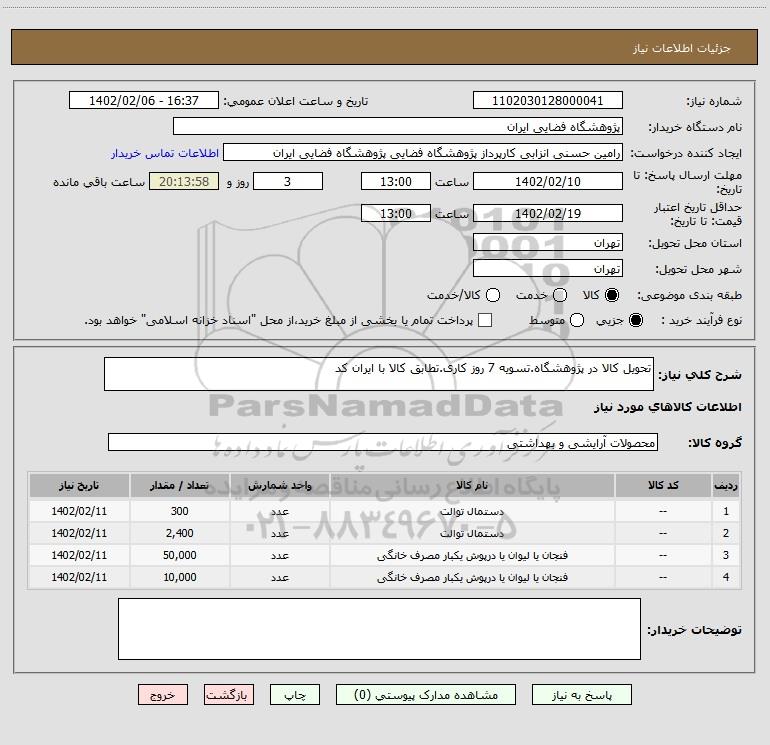Screen dimensions: 770x745
Task: Click the نام دستگاه خریدار field
Action: point(398,126)
